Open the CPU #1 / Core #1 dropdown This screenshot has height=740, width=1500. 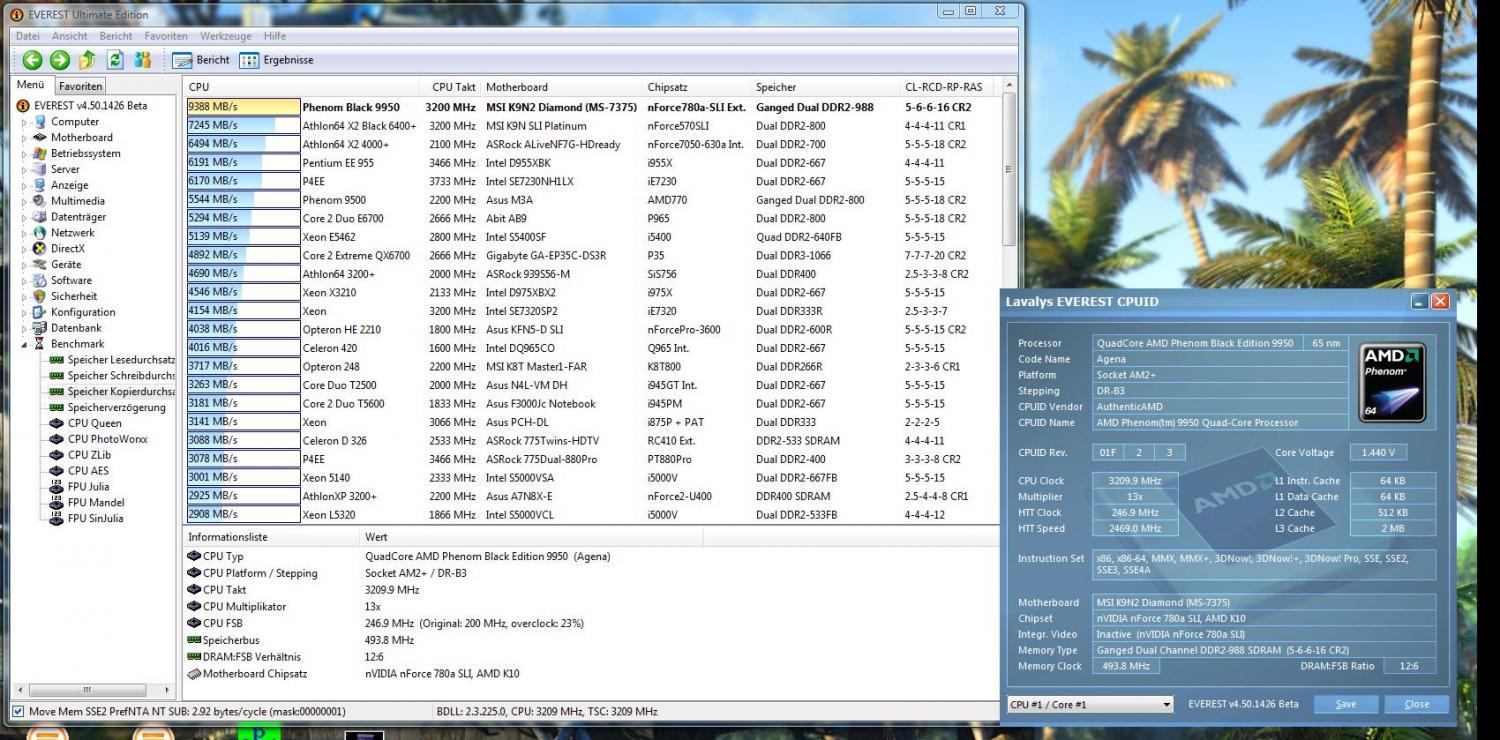(1090, 704)
